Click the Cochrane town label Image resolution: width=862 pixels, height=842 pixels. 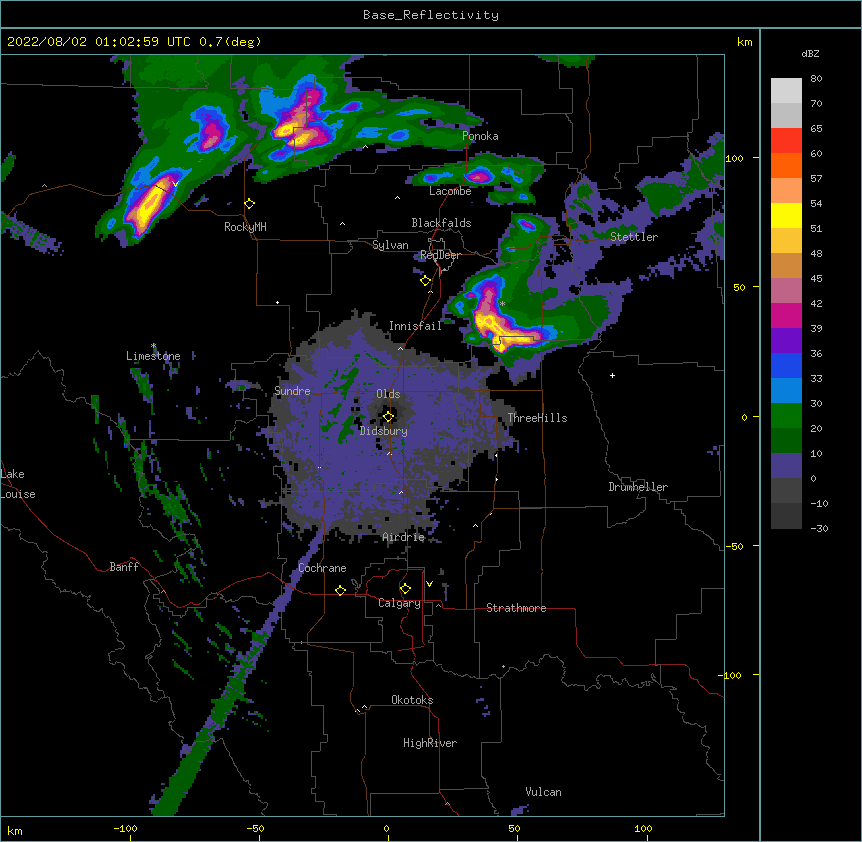[322, 568]
